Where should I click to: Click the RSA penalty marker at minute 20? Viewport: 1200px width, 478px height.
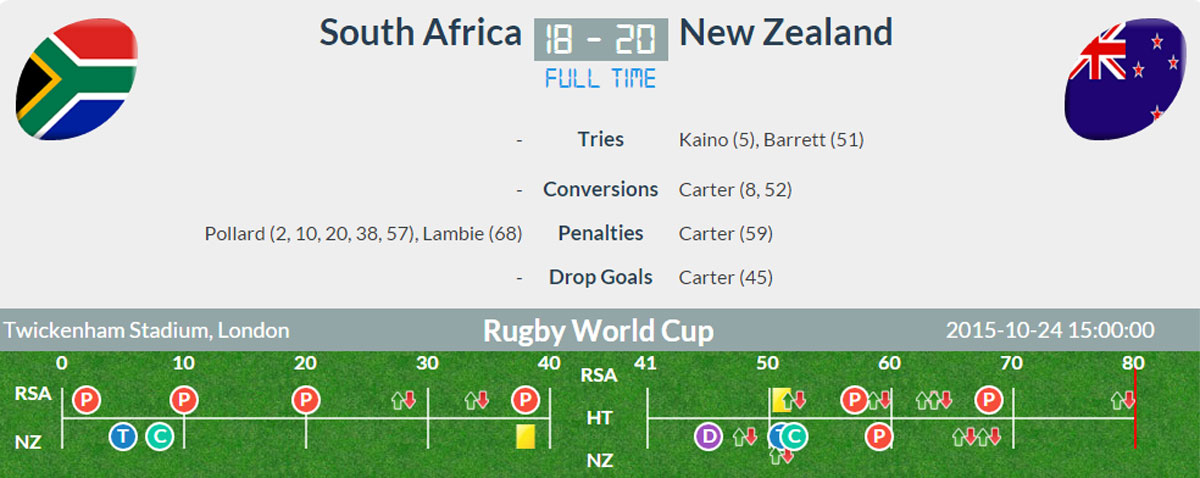tap(305, 401)
